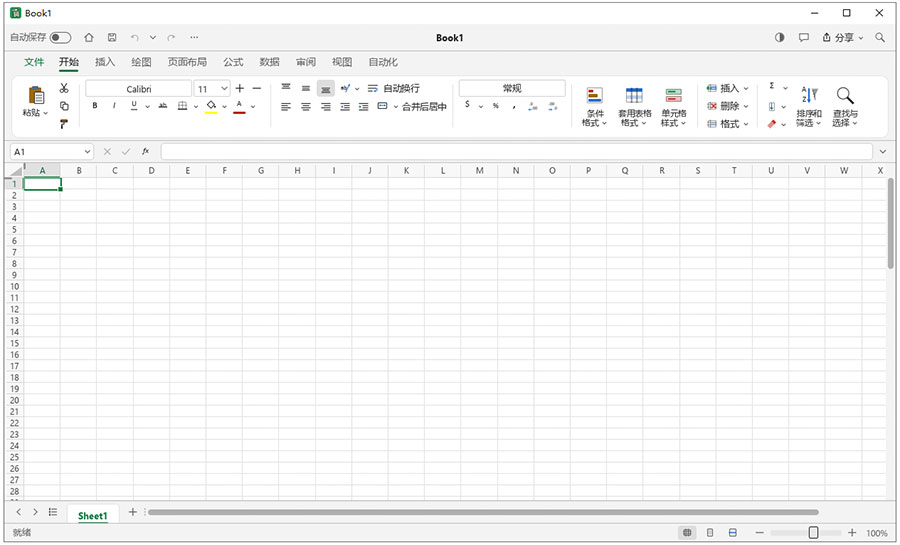Click the strikethrough ab icon
Screen dimensions: 900x545
(x=163, y=106)
